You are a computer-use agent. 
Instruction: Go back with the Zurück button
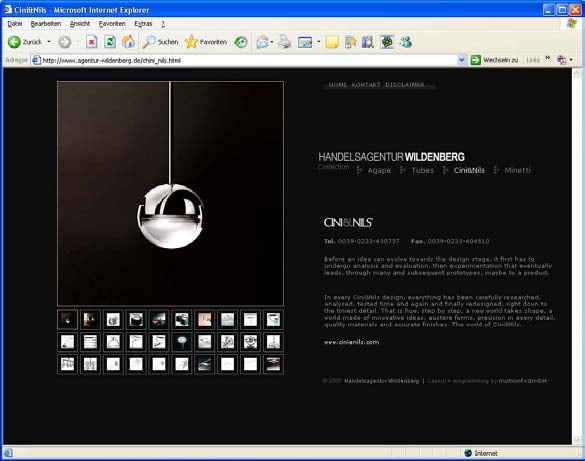[x=25, y=42]
